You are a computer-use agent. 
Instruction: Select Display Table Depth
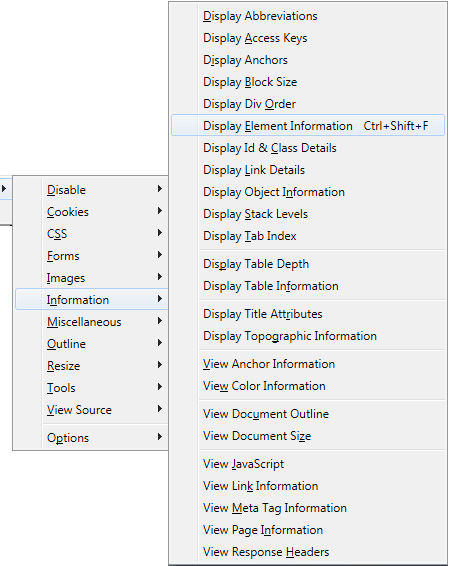308,264
